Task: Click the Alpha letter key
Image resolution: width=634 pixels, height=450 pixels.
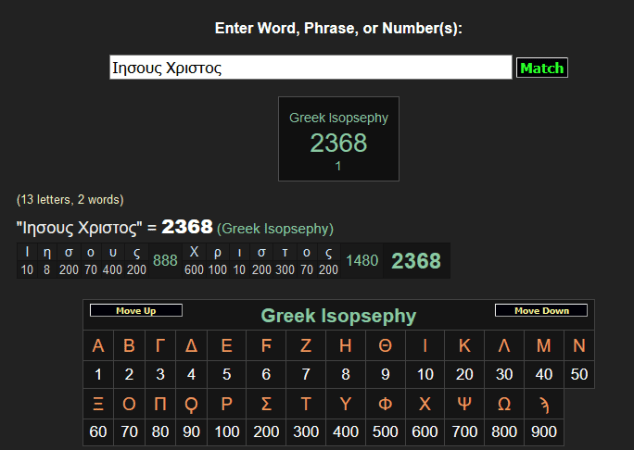Action: click(x=98, y=346)
